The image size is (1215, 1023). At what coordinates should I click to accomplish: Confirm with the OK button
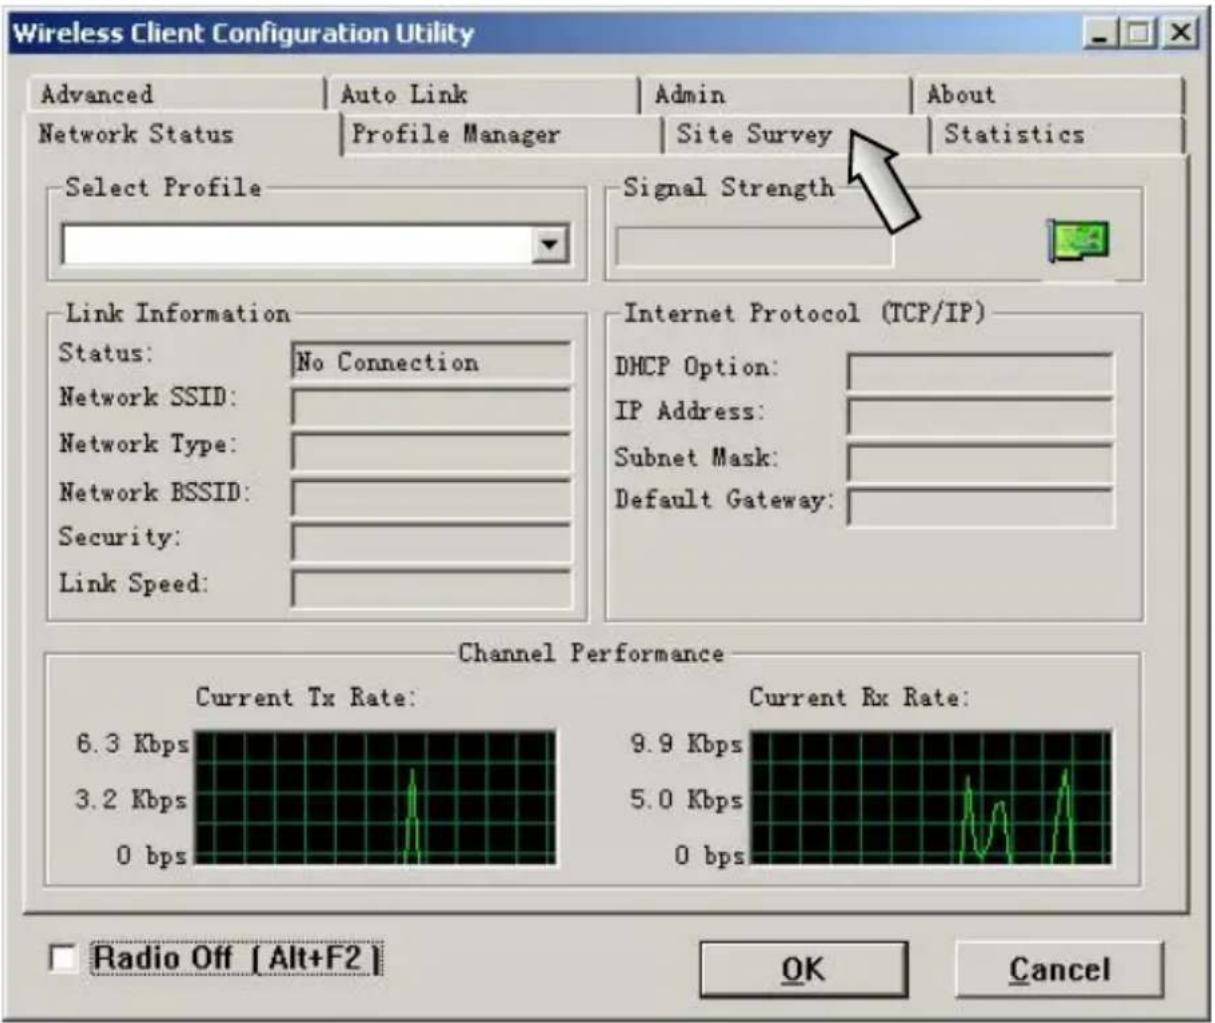[x=803, y=969]
